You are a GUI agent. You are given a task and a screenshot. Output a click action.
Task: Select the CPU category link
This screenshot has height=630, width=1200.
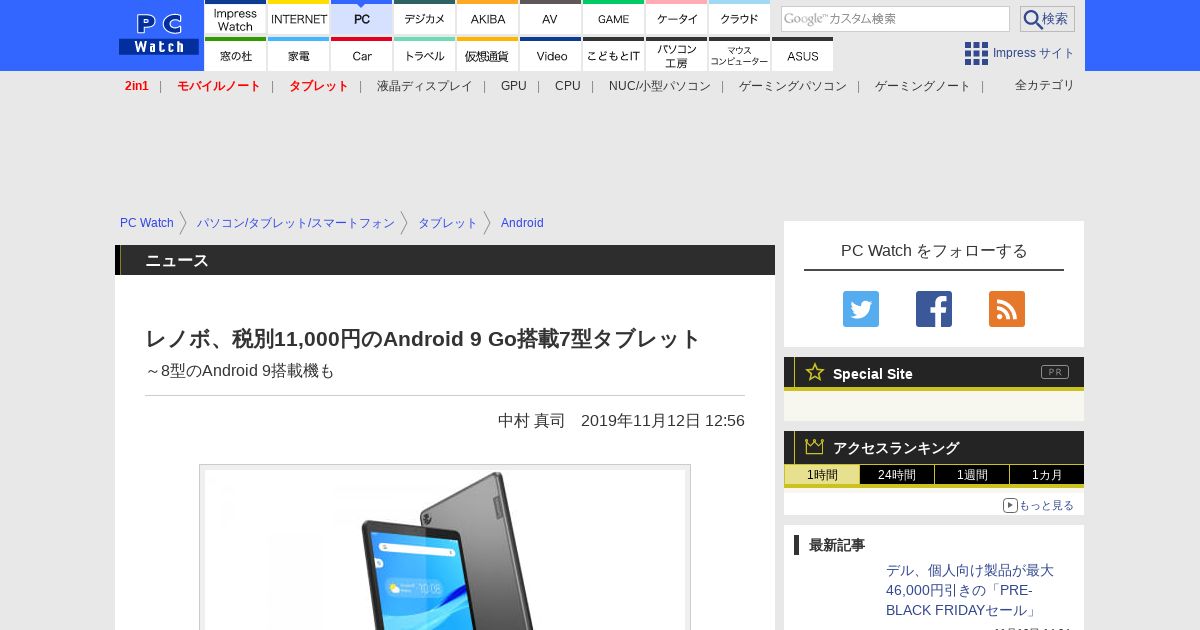pos(568,86)
